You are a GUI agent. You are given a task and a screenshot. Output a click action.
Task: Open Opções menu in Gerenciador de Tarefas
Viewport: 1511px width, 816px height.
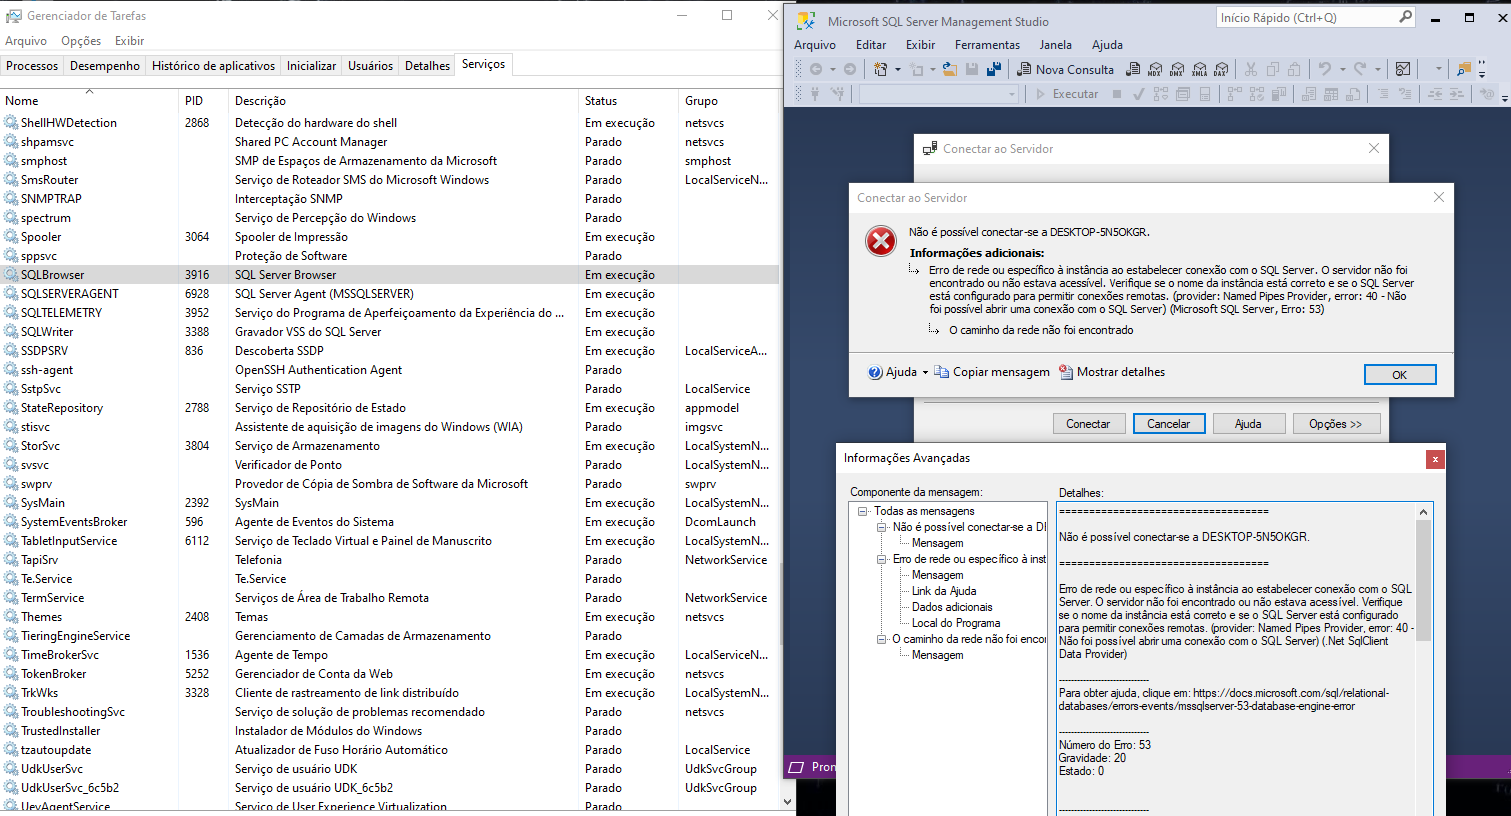tap(81, 41)
